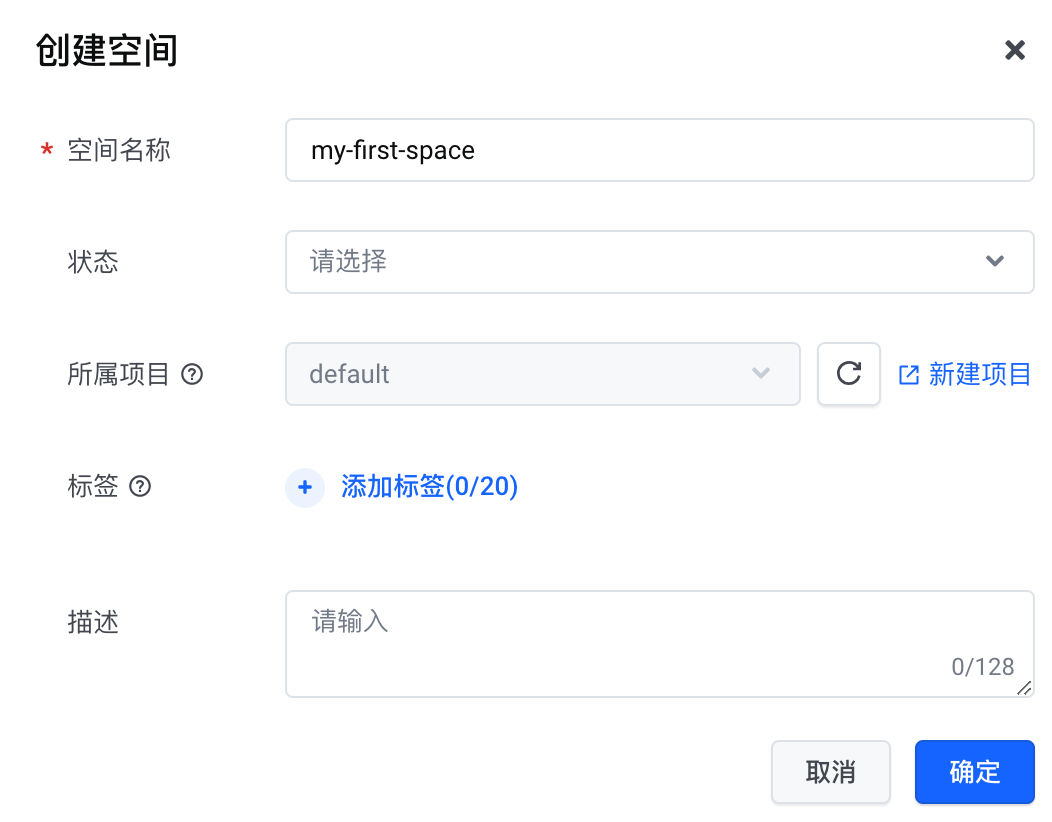The width and height of the screenshot is (1052, 822).
Task: Click the round plus icon to add a tag
Action: (305, 488)
